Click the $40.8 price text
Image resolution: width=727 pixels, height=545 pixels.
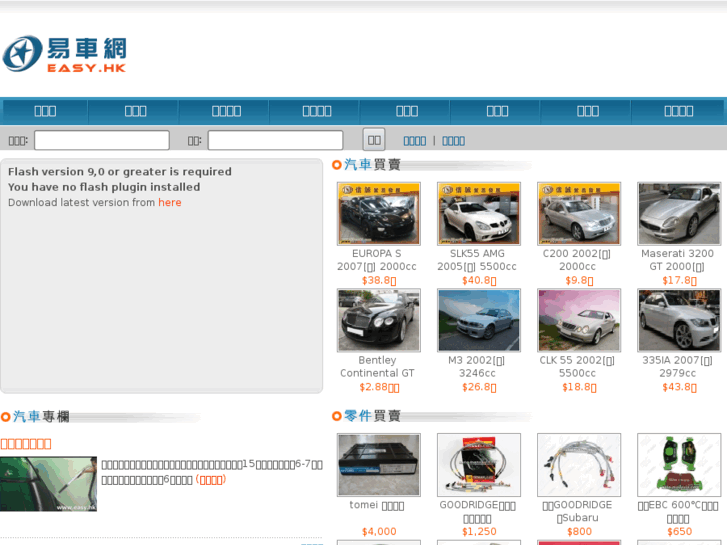(479, 280)
